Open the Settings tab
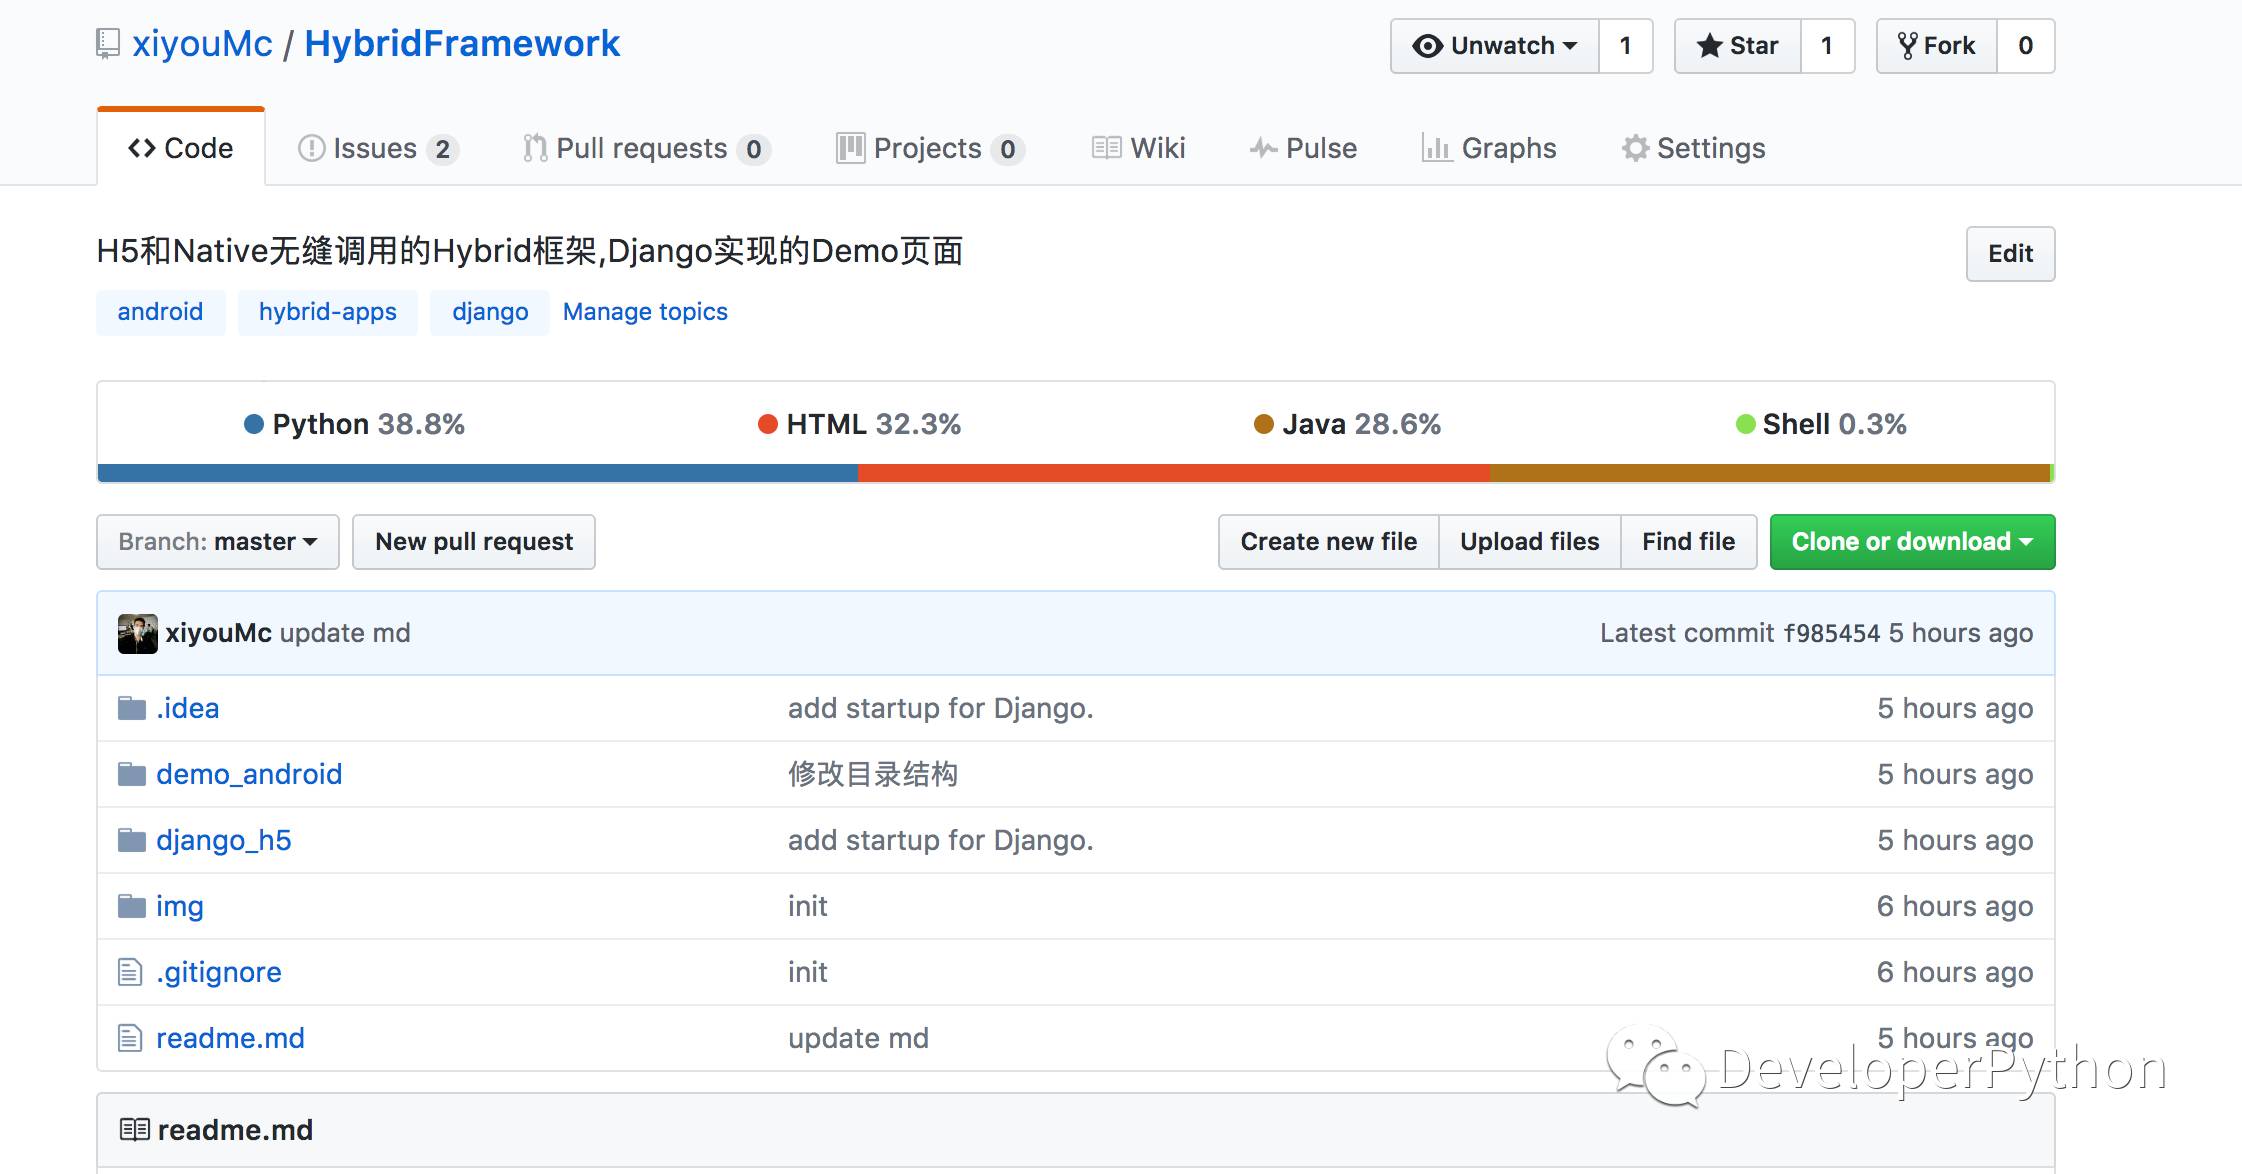Viewport: 2242px width, 1174px height. pos(1693,148)
